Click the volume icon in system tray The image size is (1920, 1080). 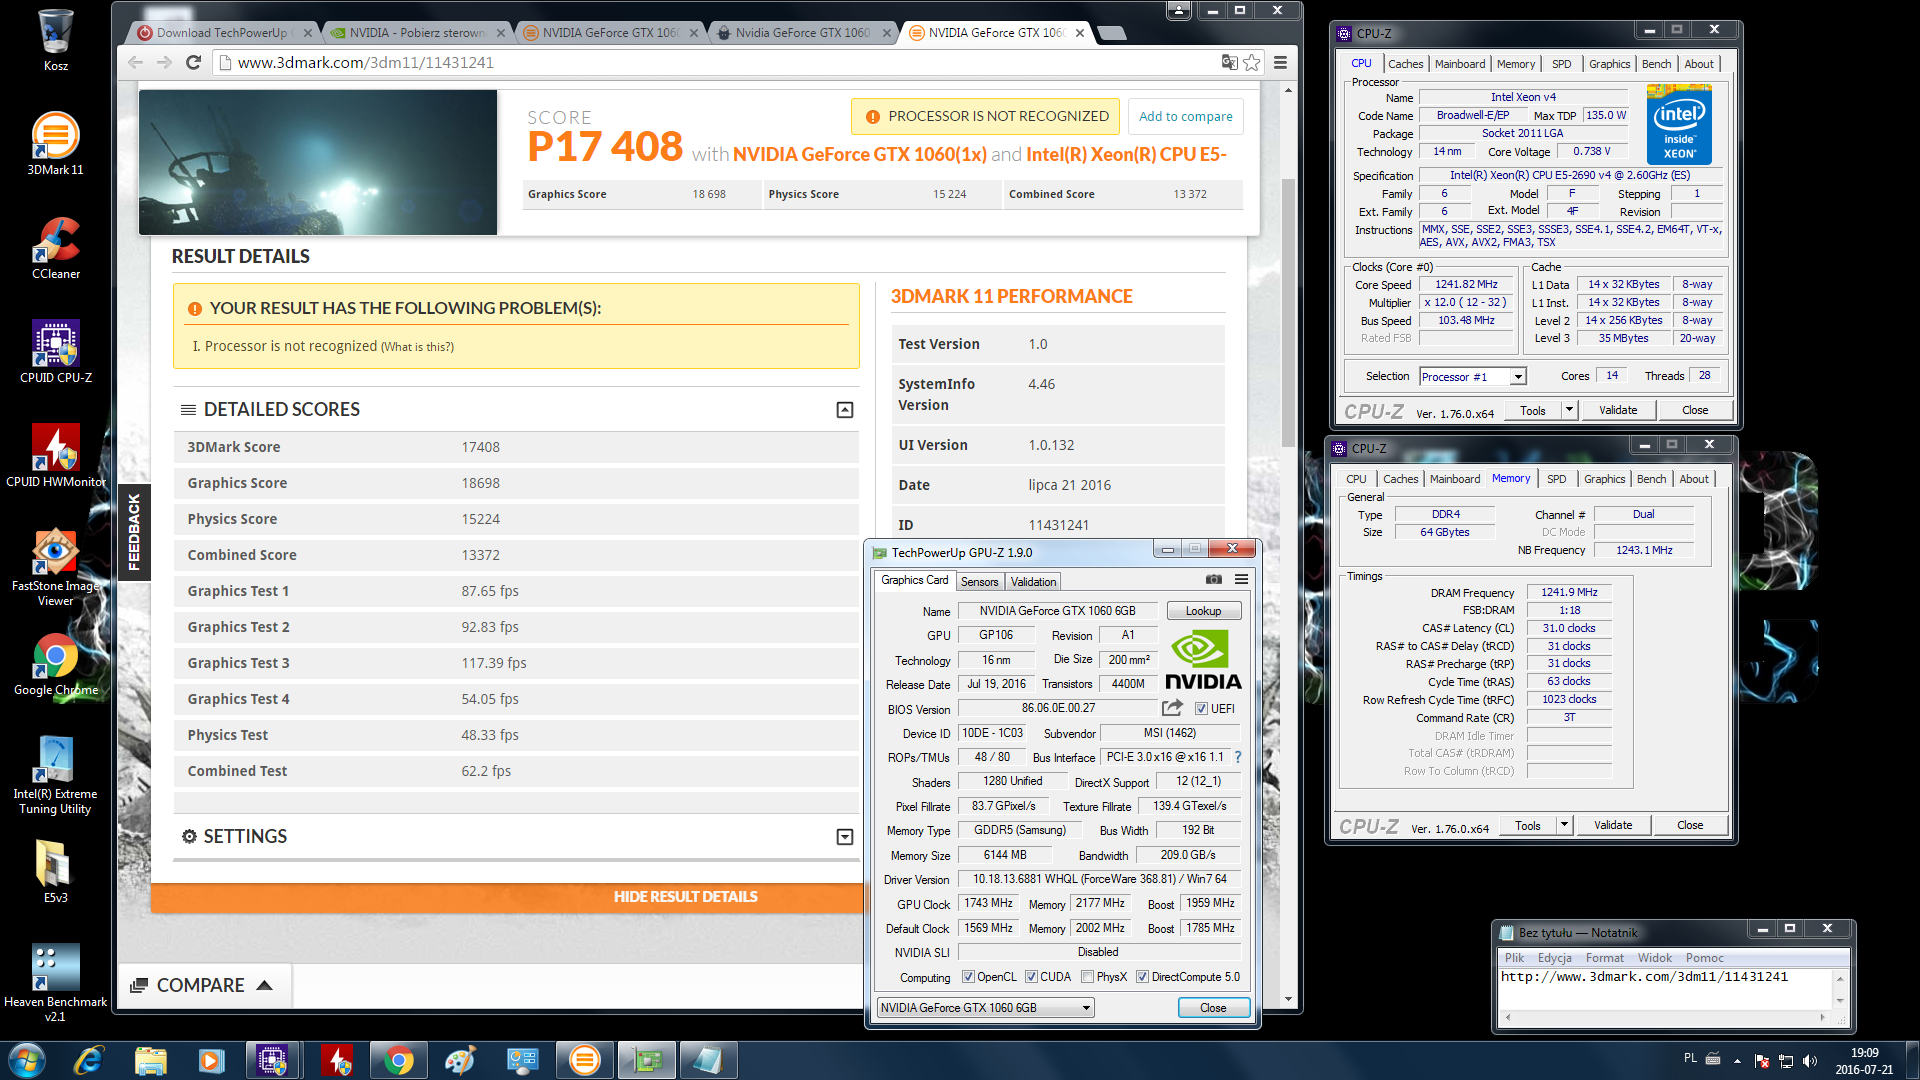coord(1809,1061)
